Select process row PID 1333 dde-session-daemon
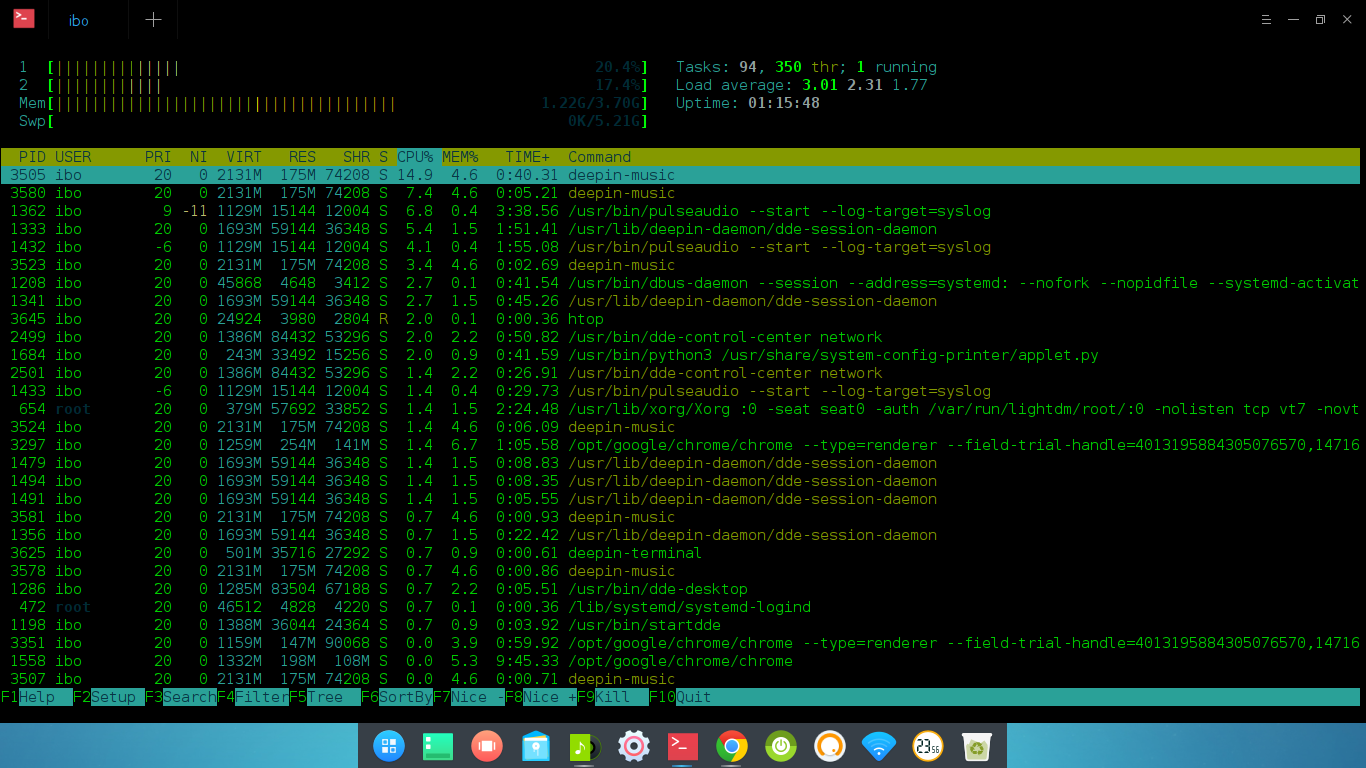This screenshot has height=768, width=1366. tap(680, 229)
